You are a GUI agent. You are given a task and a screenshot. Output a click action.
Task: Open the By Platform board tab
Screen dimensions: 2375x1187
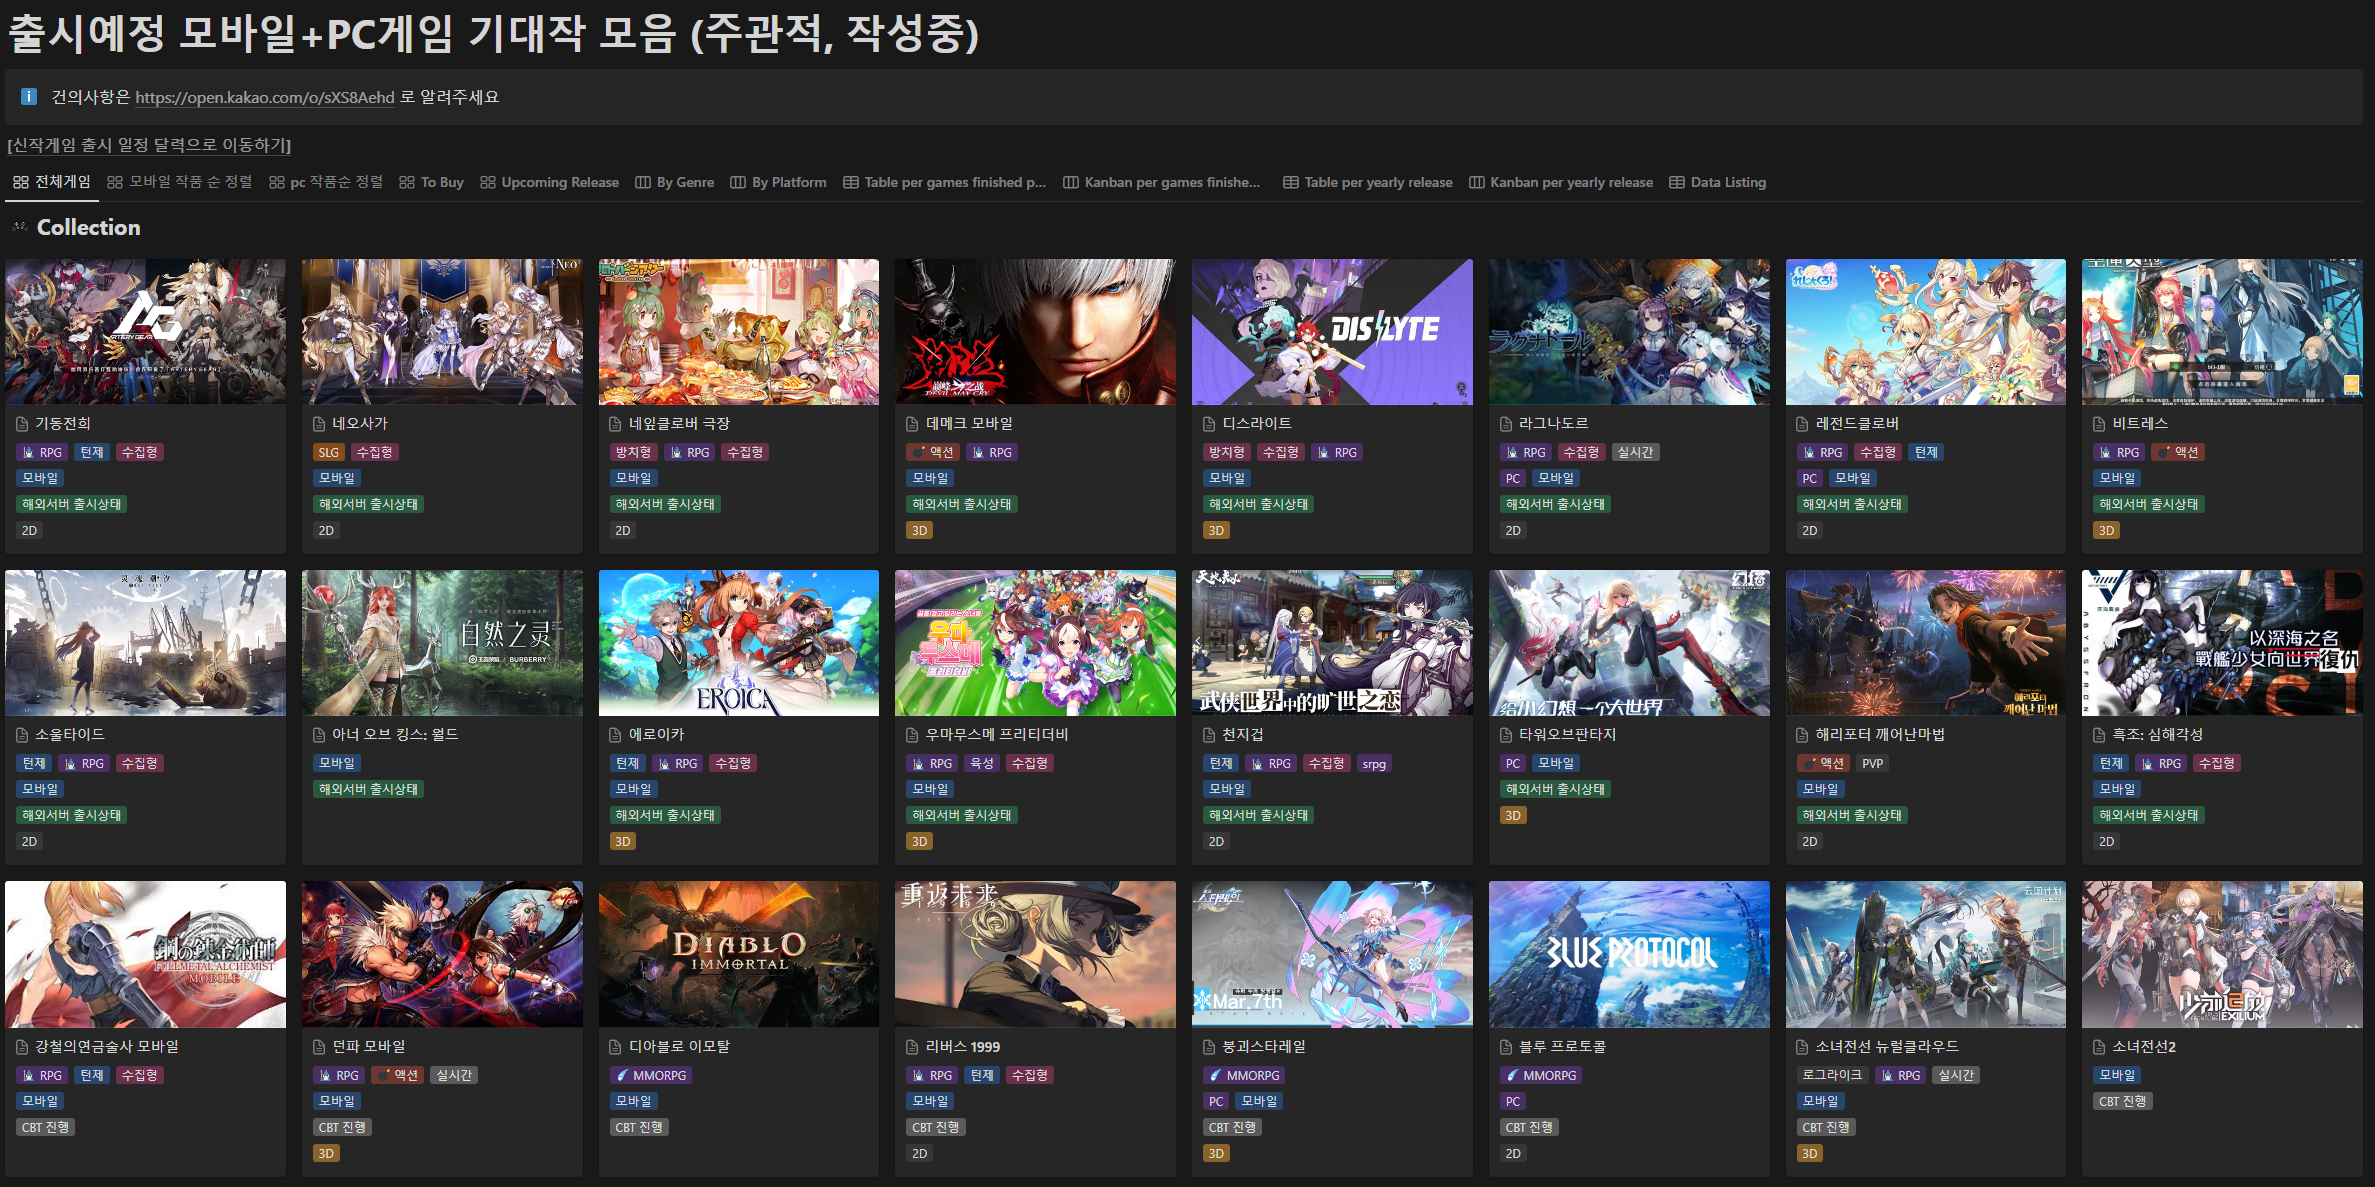pos(779,182)
